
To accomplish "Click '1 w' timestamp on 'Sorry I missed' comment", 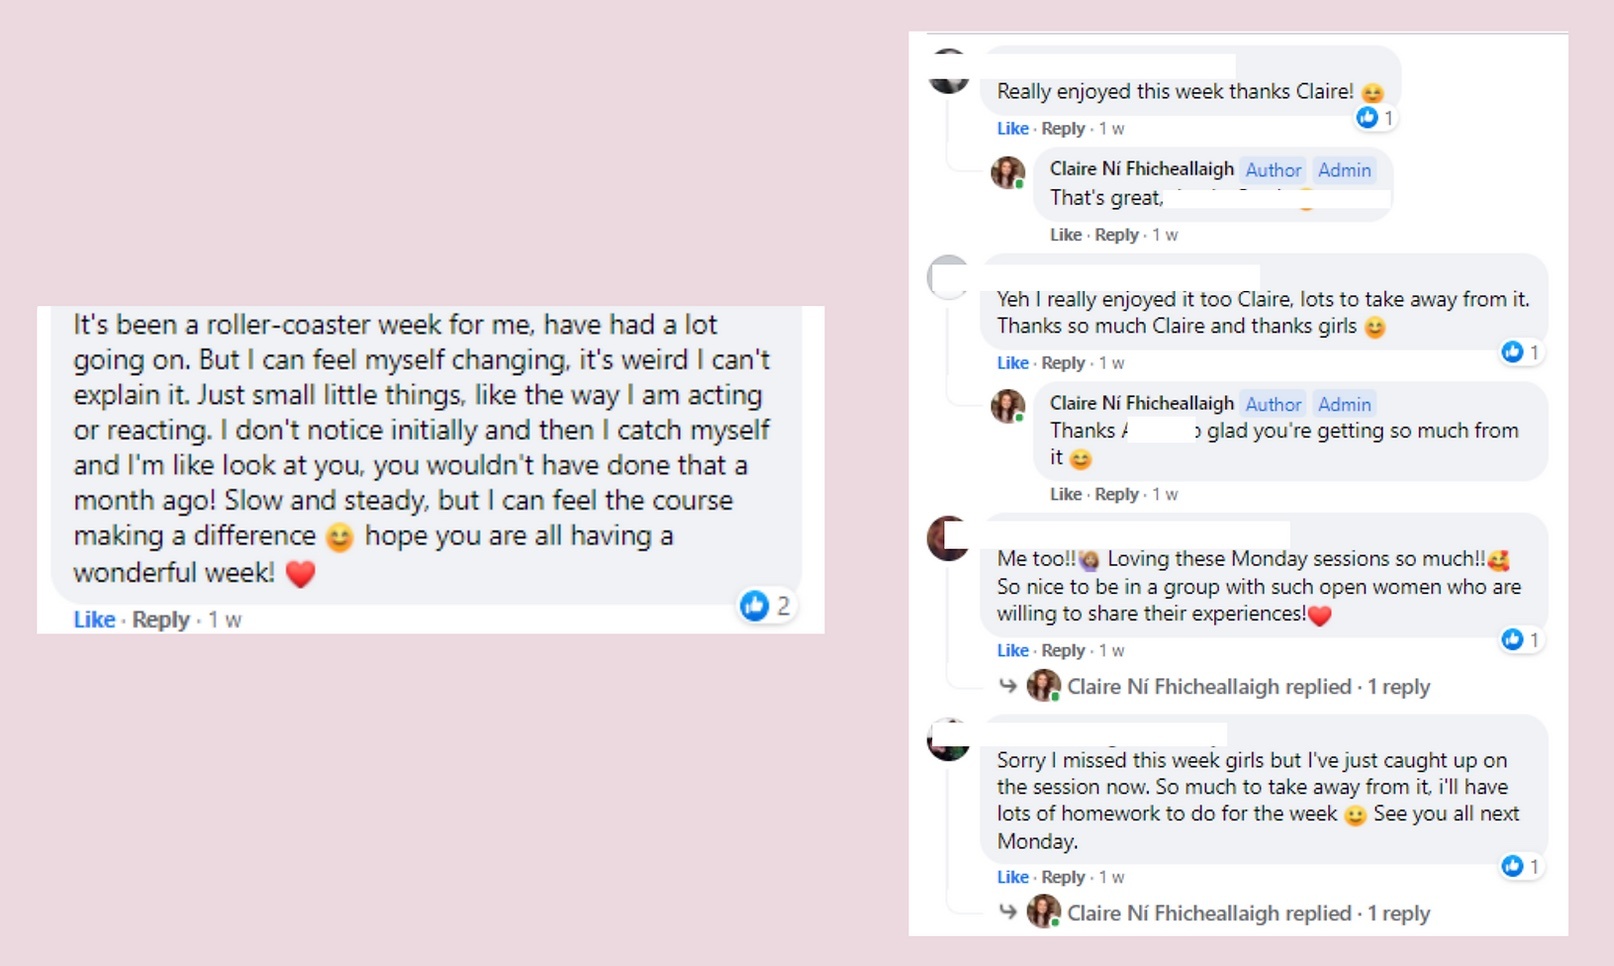I will [x=1112, y=877].
